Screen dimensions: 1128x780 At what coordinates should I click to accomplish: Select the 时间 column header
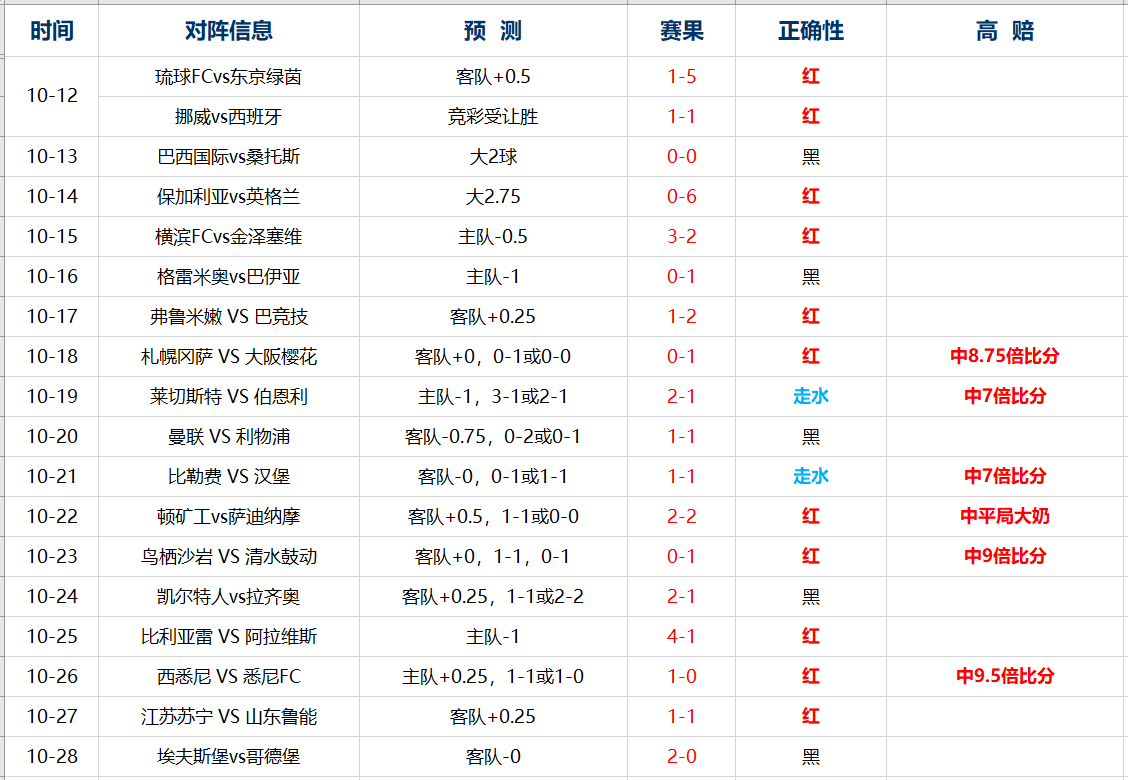(52, 30)
